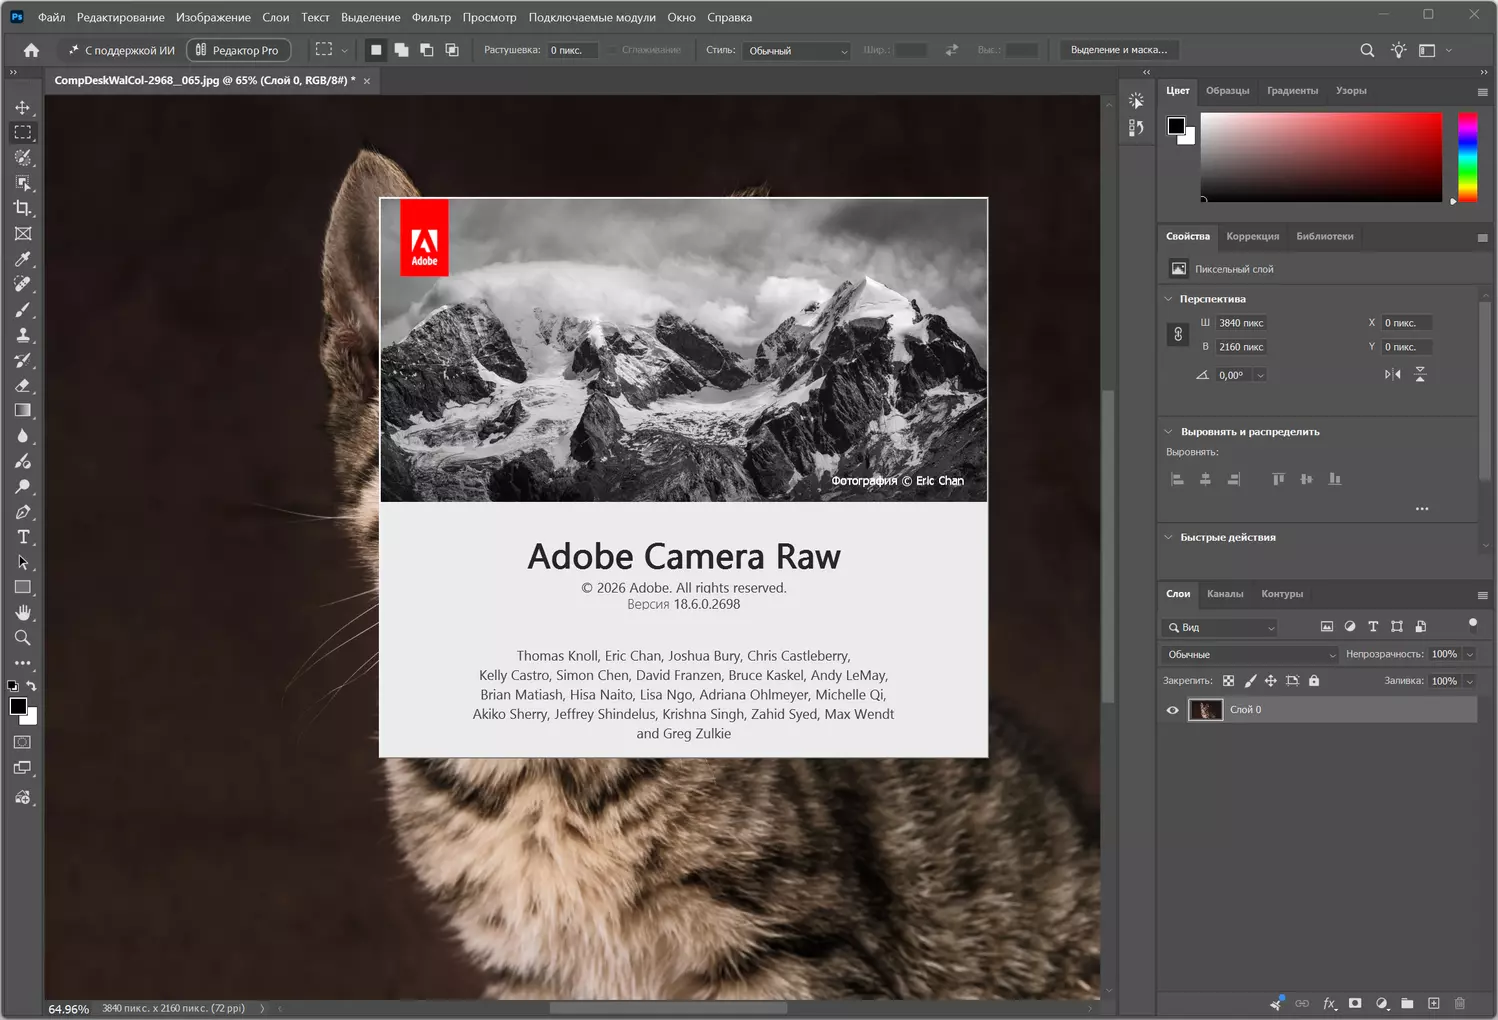Toggle lock image pixels brush icon
1498x1020 pixels.
pyautogui.click(x=1250, y=681)
